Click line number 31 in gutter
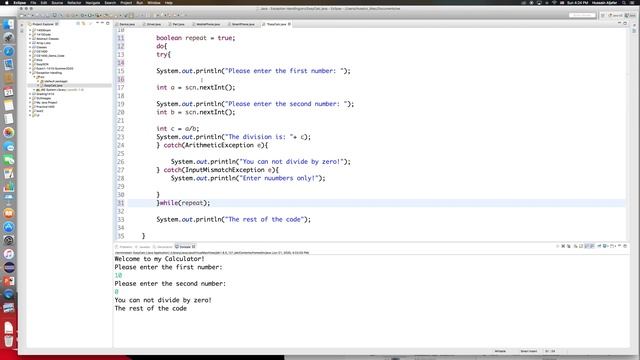 pos(120,203)
